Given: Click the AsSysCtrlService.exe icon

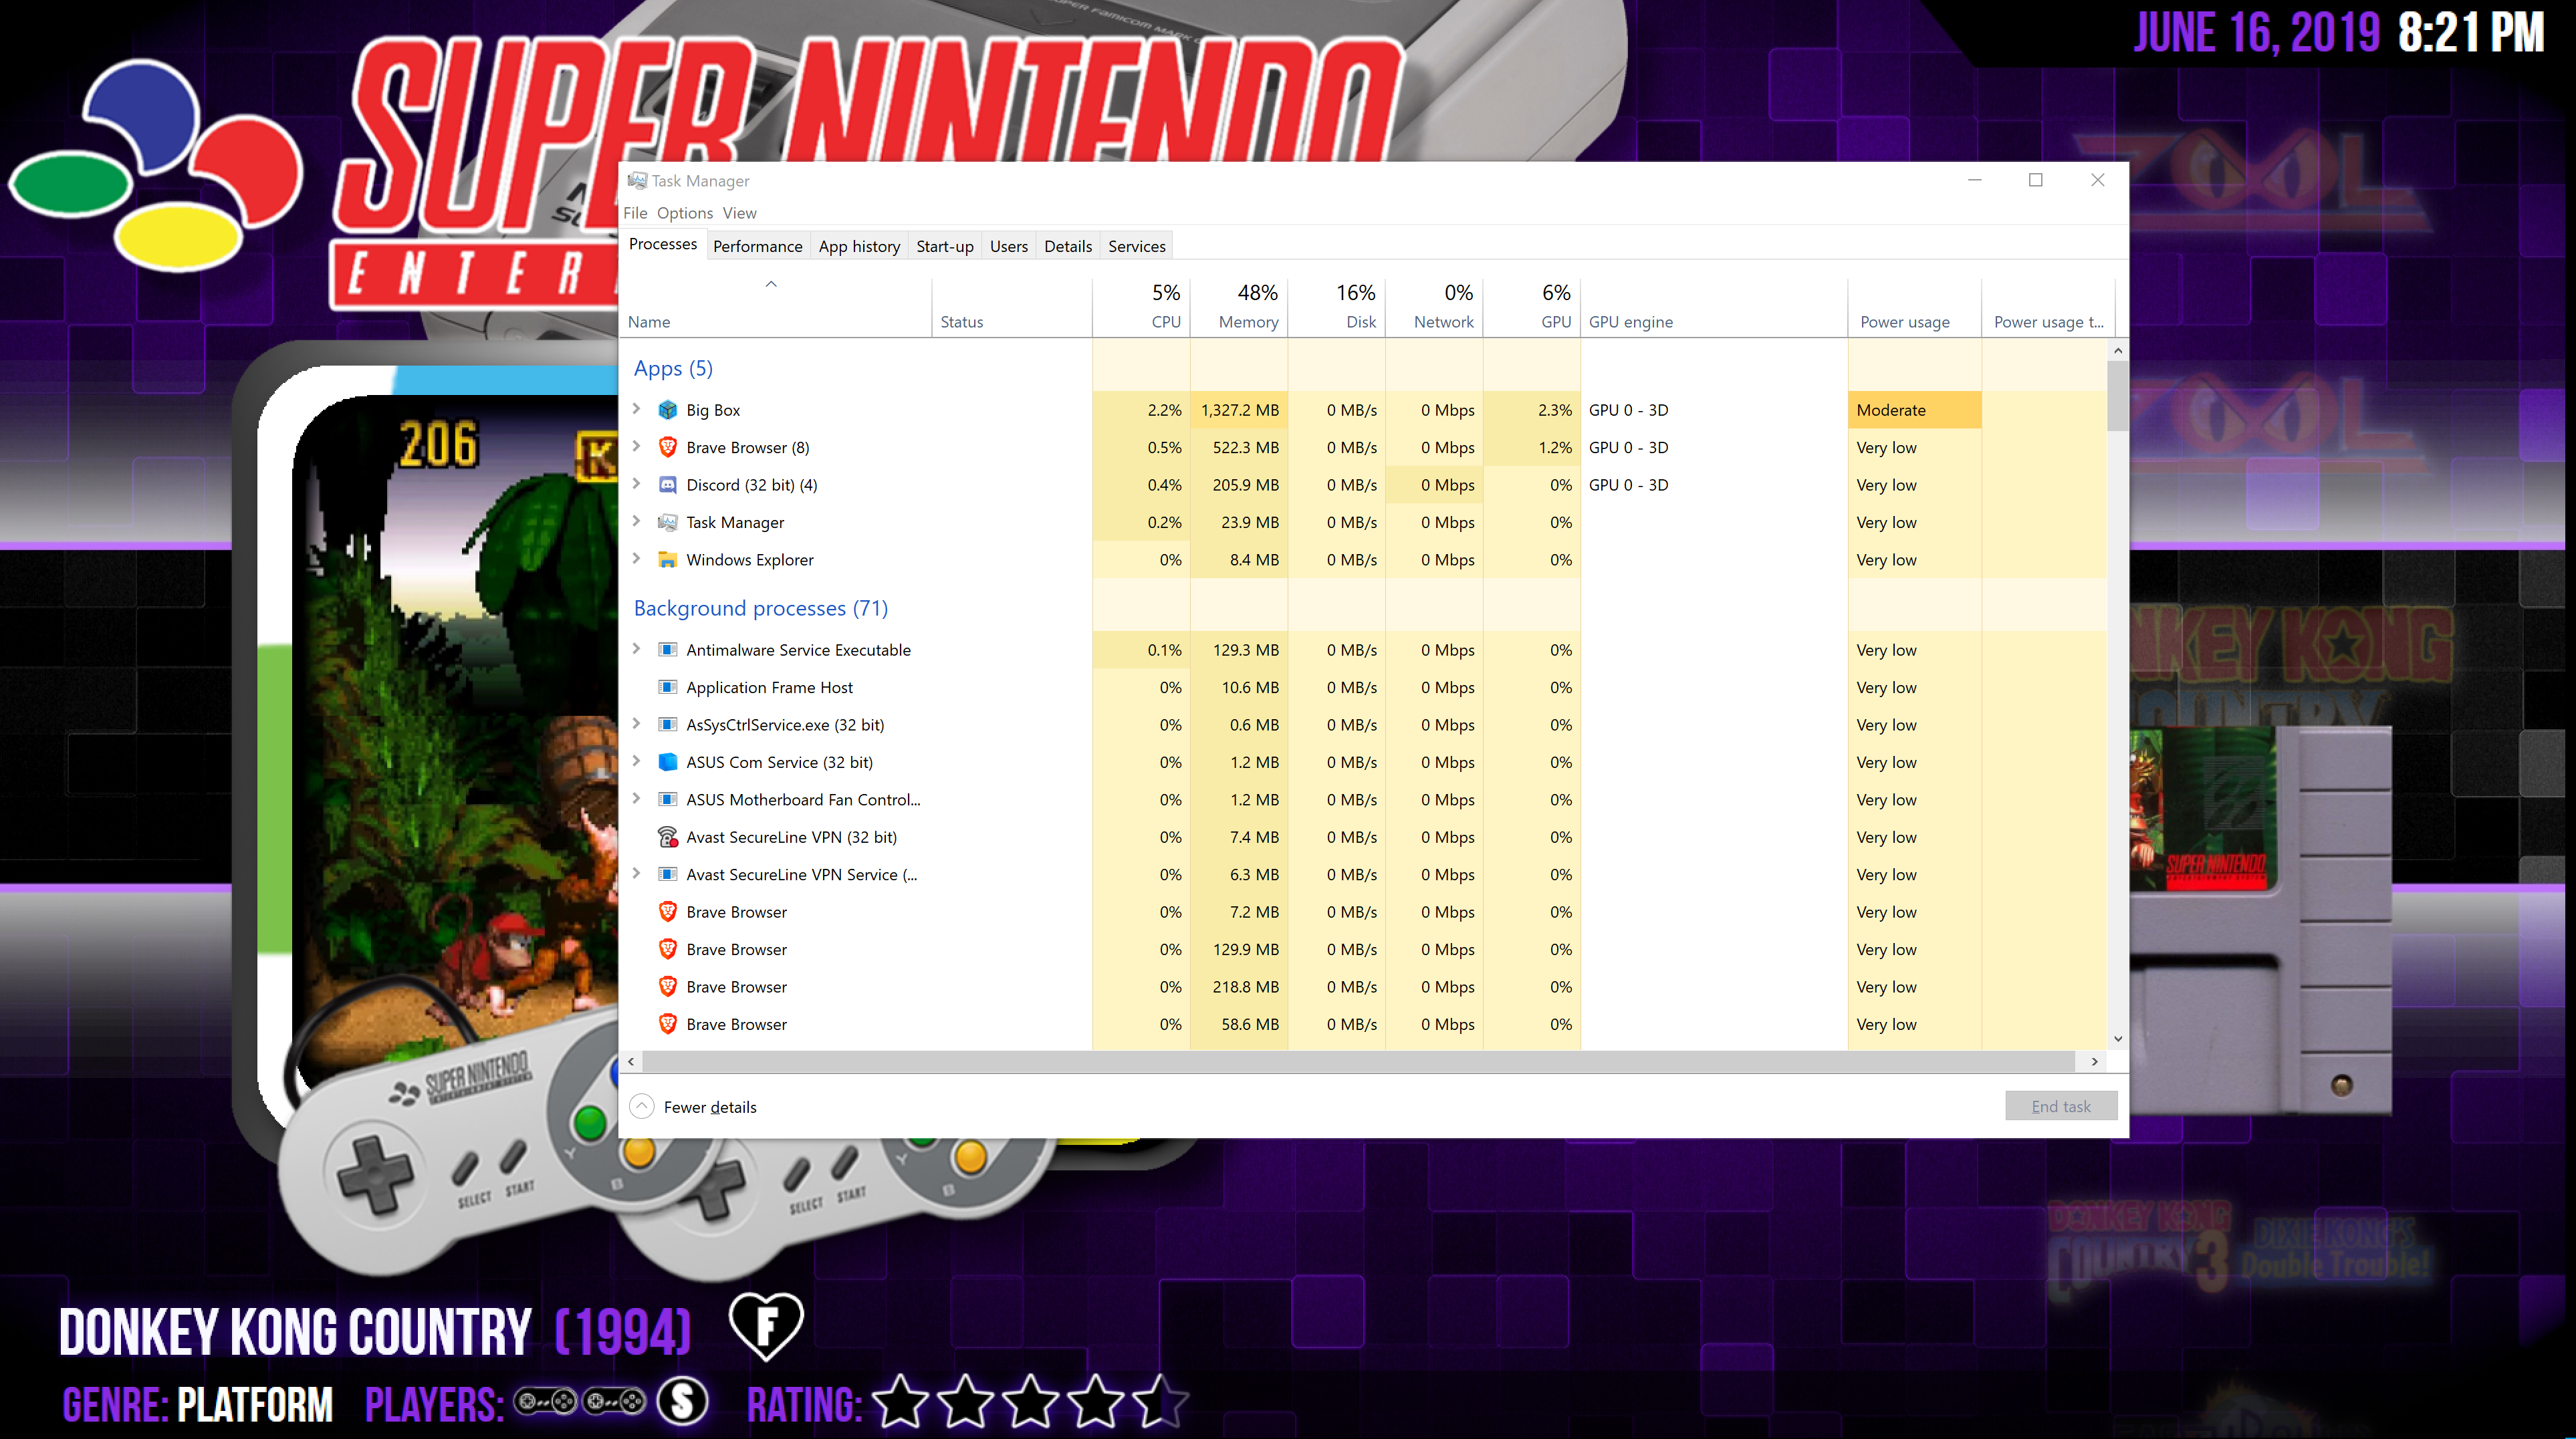Looking at the screenshot, I should coord(667,725).
